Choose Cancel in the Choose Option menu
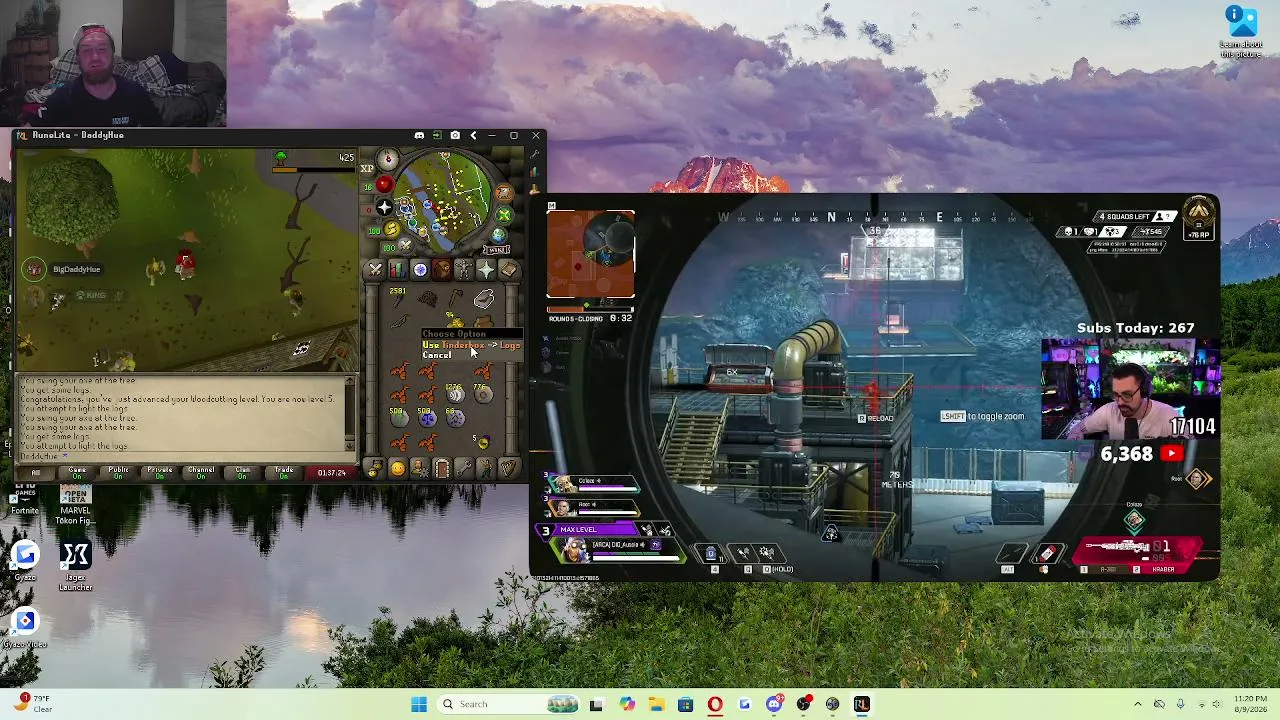The height and width of the screenshot is (720, 1280). coord(437,355)
